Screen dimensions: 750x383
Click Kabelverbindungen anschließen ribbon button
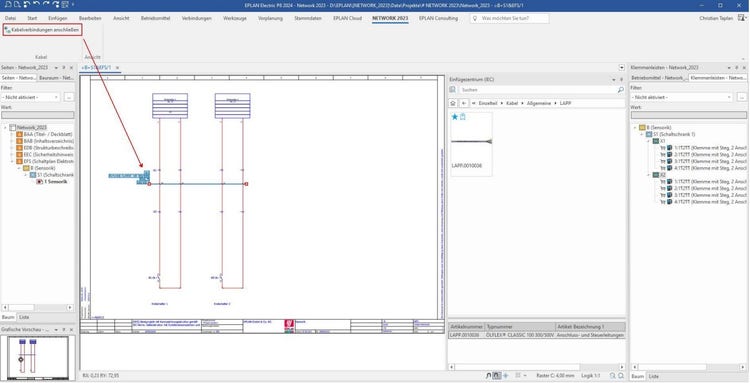tap(42, 30)
